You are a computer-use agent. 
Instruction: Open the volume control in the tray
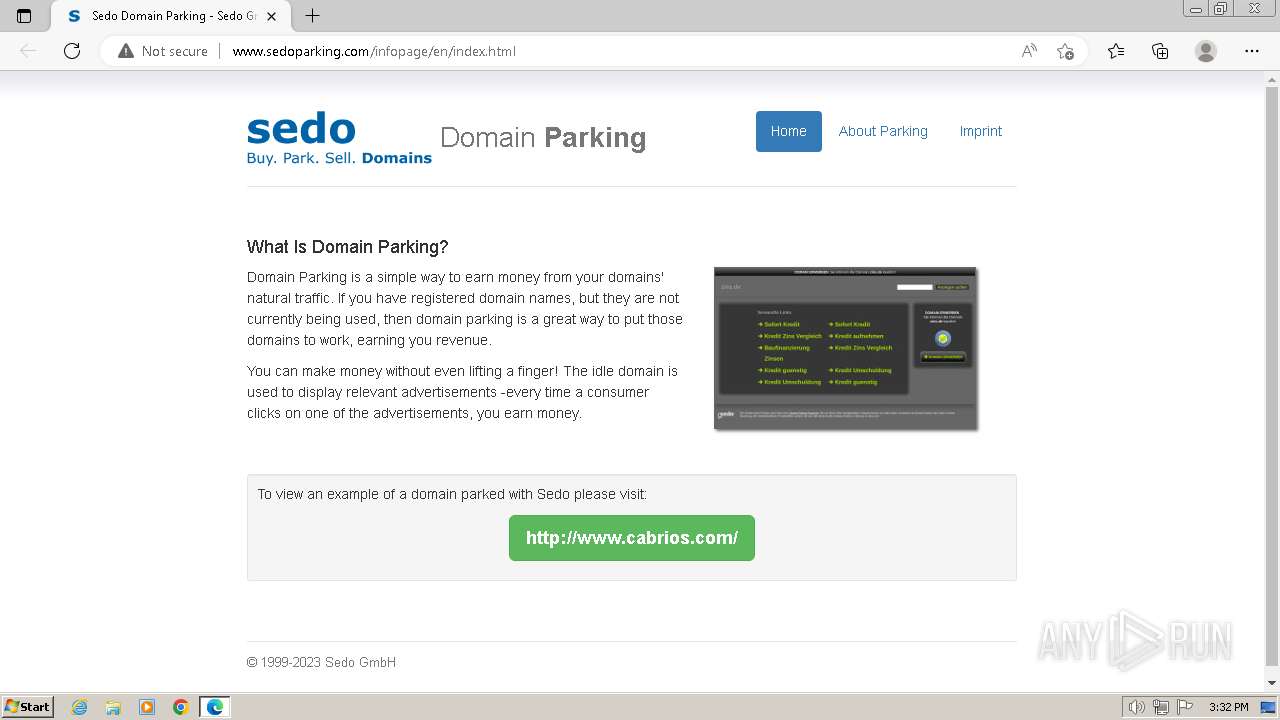[1137, 707]
